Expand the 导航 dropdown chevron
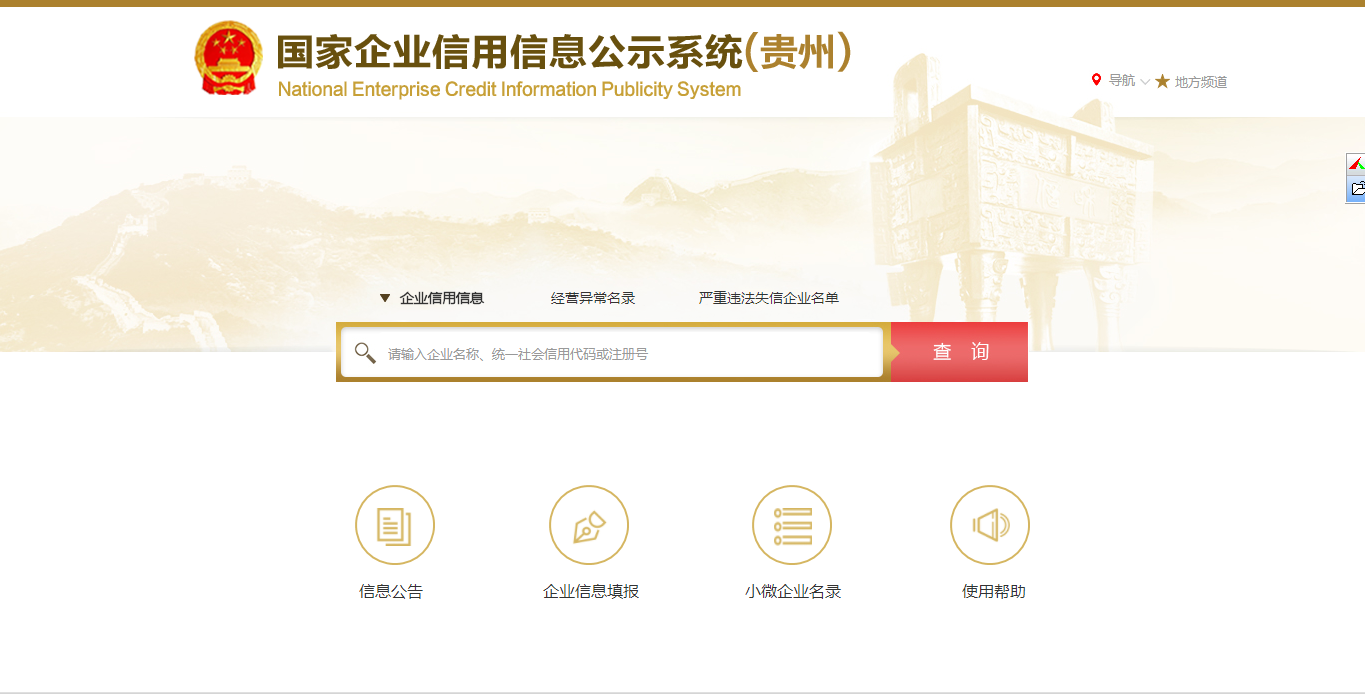 (1145, 82)
